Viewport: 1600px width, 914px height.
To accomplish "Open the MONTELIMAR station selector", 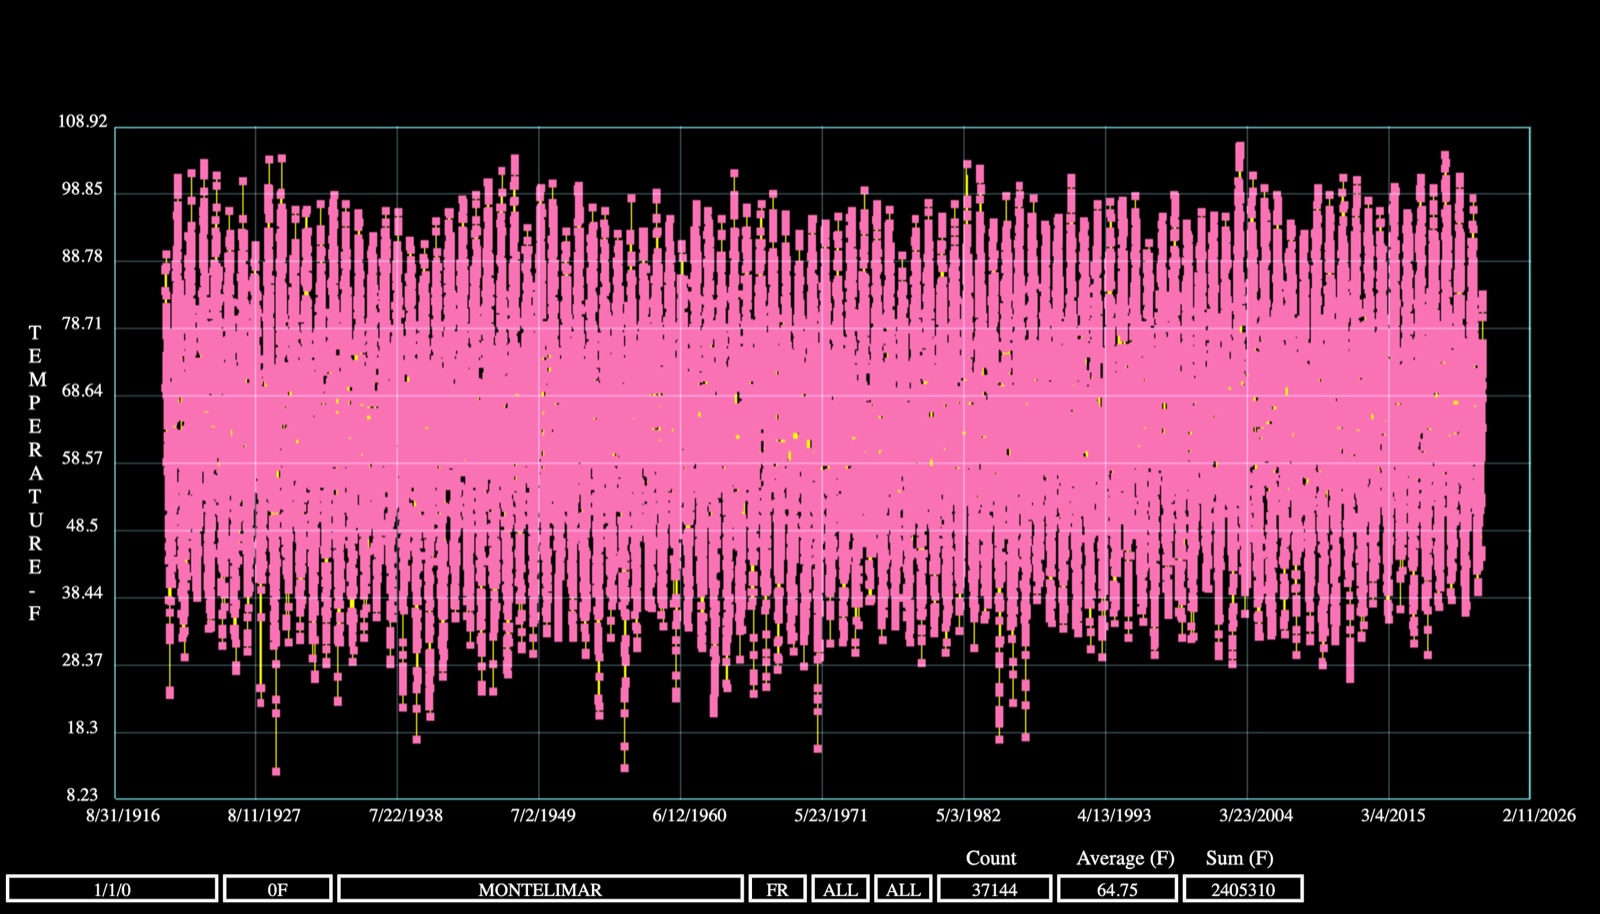I will point(540,889).
